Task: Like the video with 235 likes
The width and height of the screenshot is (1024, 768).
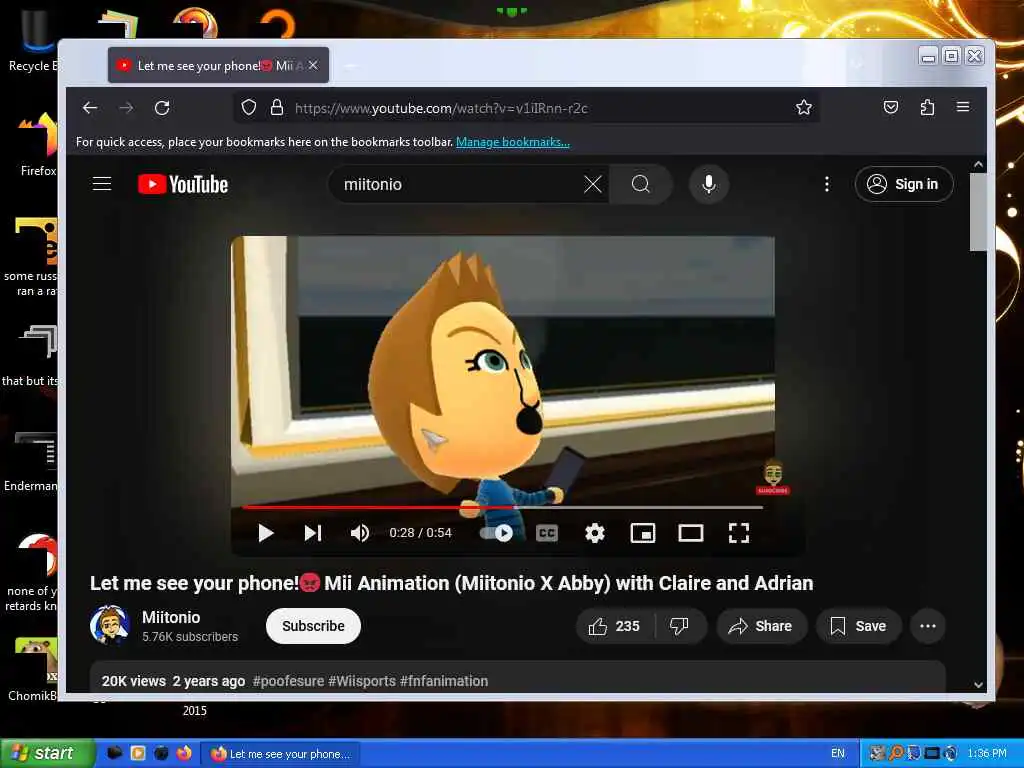Action: 615,626
